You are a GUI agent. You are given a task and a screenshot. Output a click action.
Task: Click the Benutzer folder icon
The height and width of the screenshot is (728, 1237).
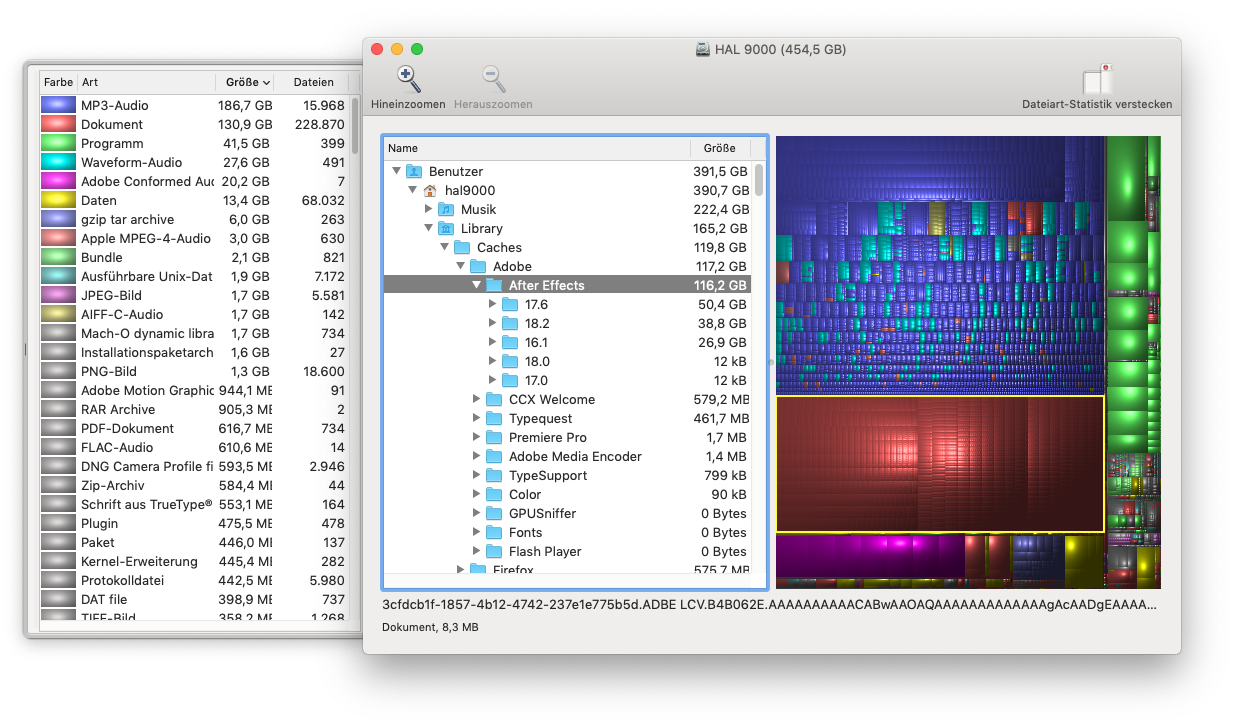414,172
